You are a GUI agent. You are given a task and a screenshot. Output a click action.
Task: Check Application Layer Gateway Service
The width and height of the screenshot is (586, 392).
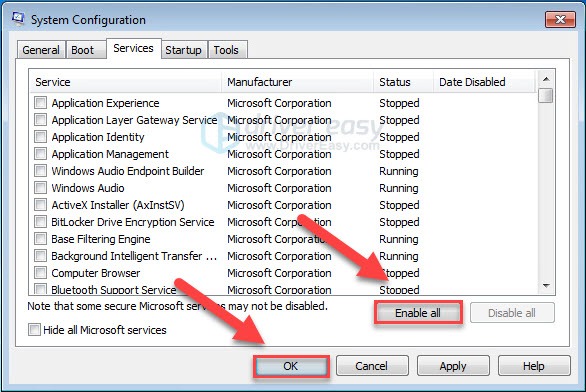(x=40, y=120)
